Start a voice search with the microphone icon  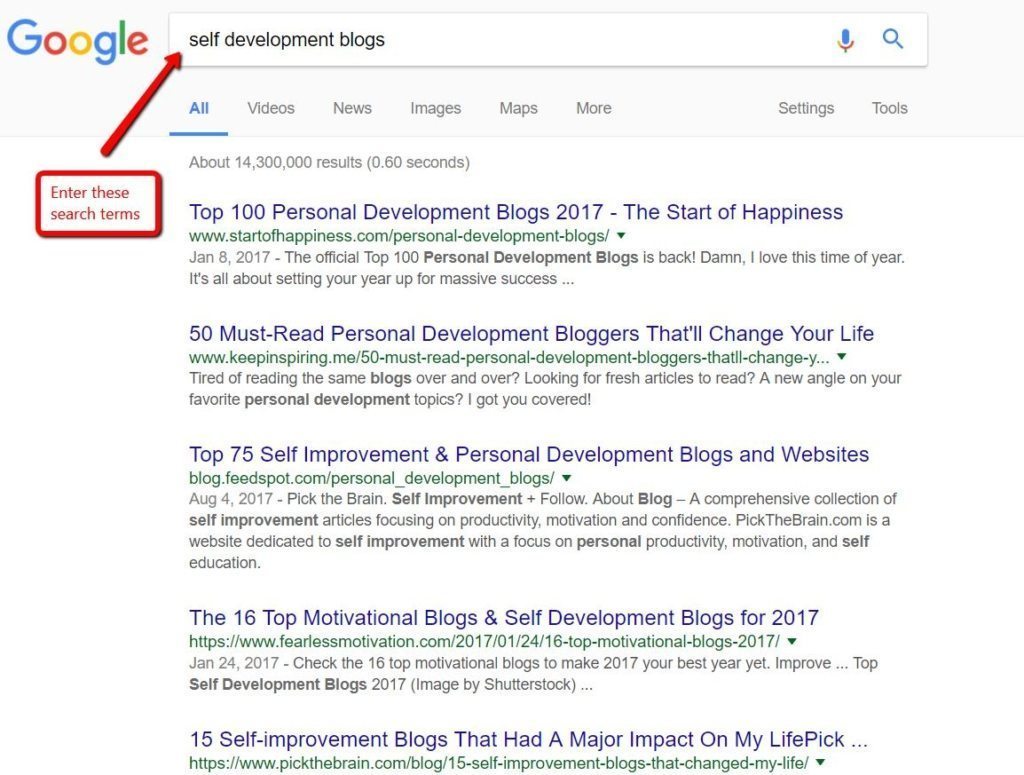[x=845, y=40]
